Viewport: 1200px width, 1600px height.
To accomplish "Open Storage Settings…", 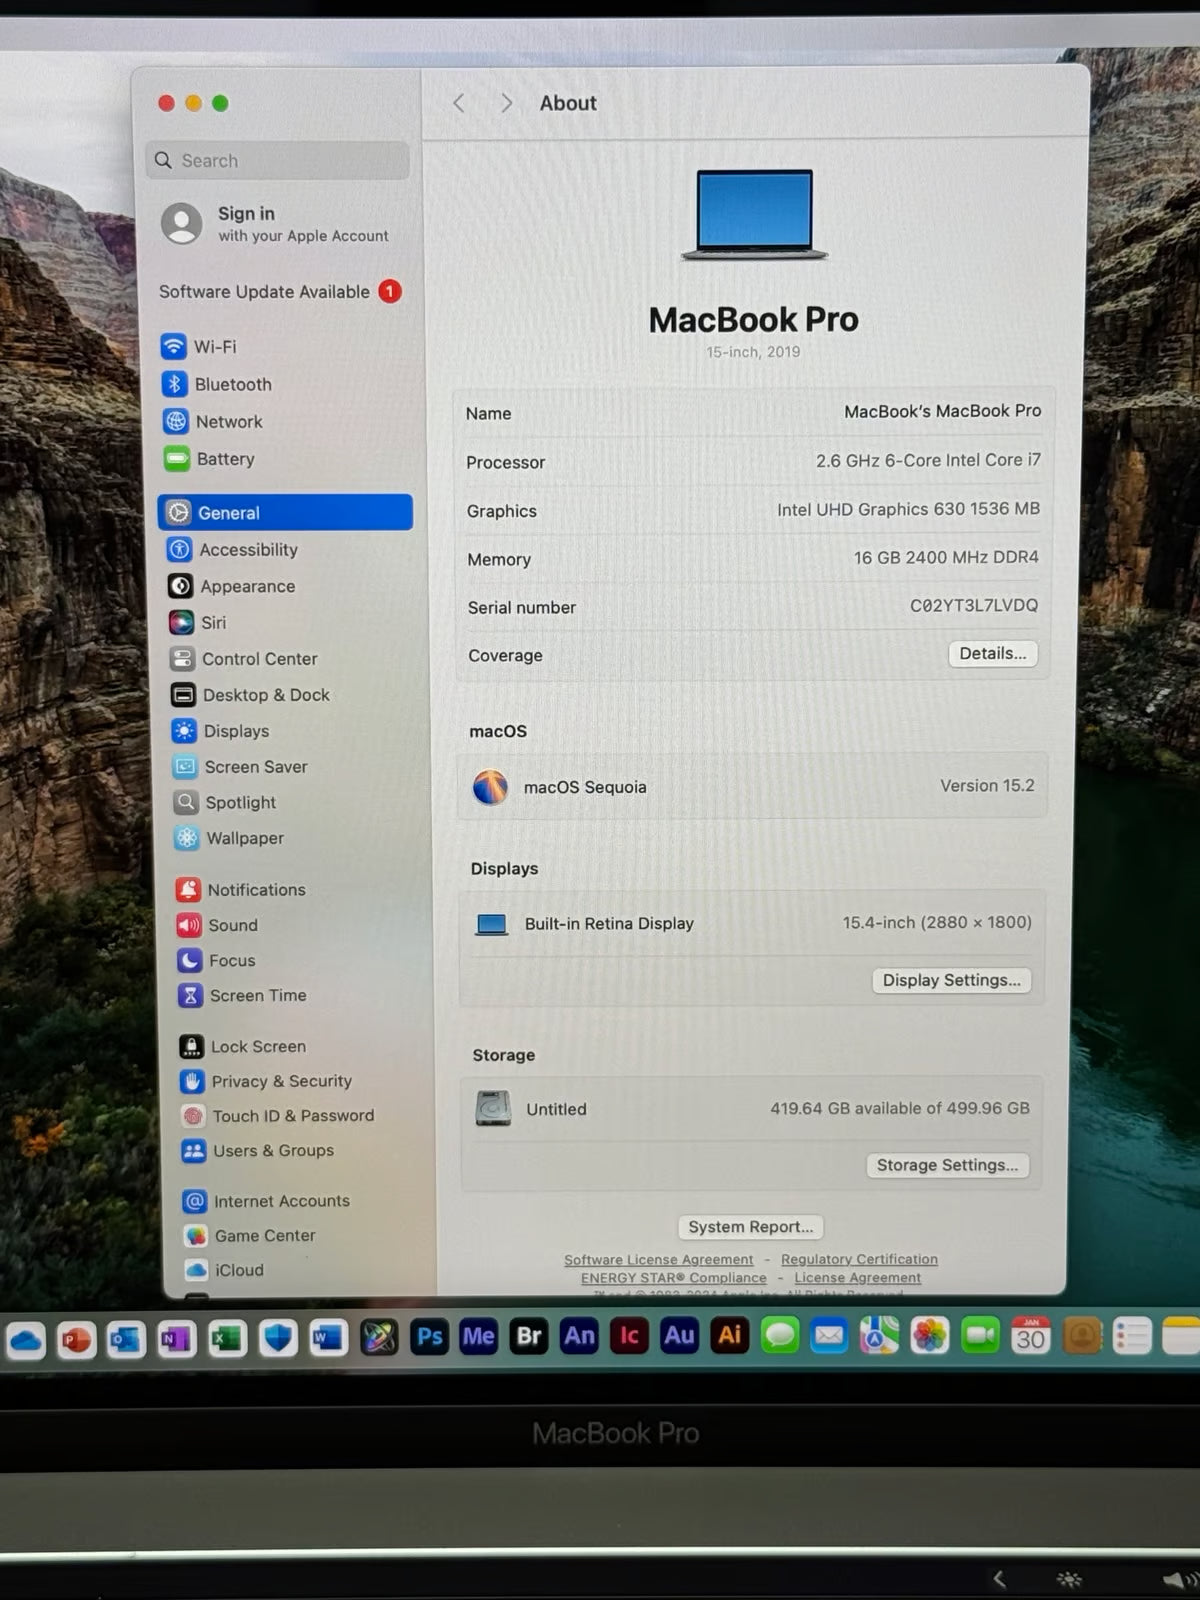I will click(x=947, y=1165).
